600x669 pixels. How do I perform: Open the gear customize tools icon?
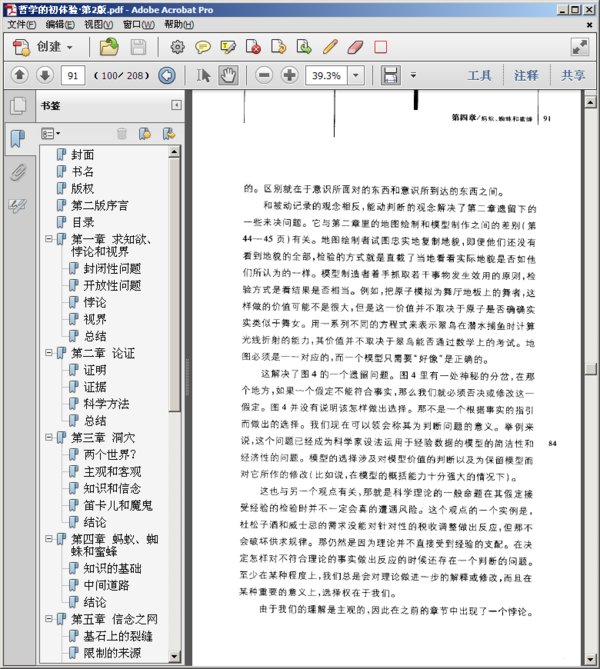tap(178, 47)
